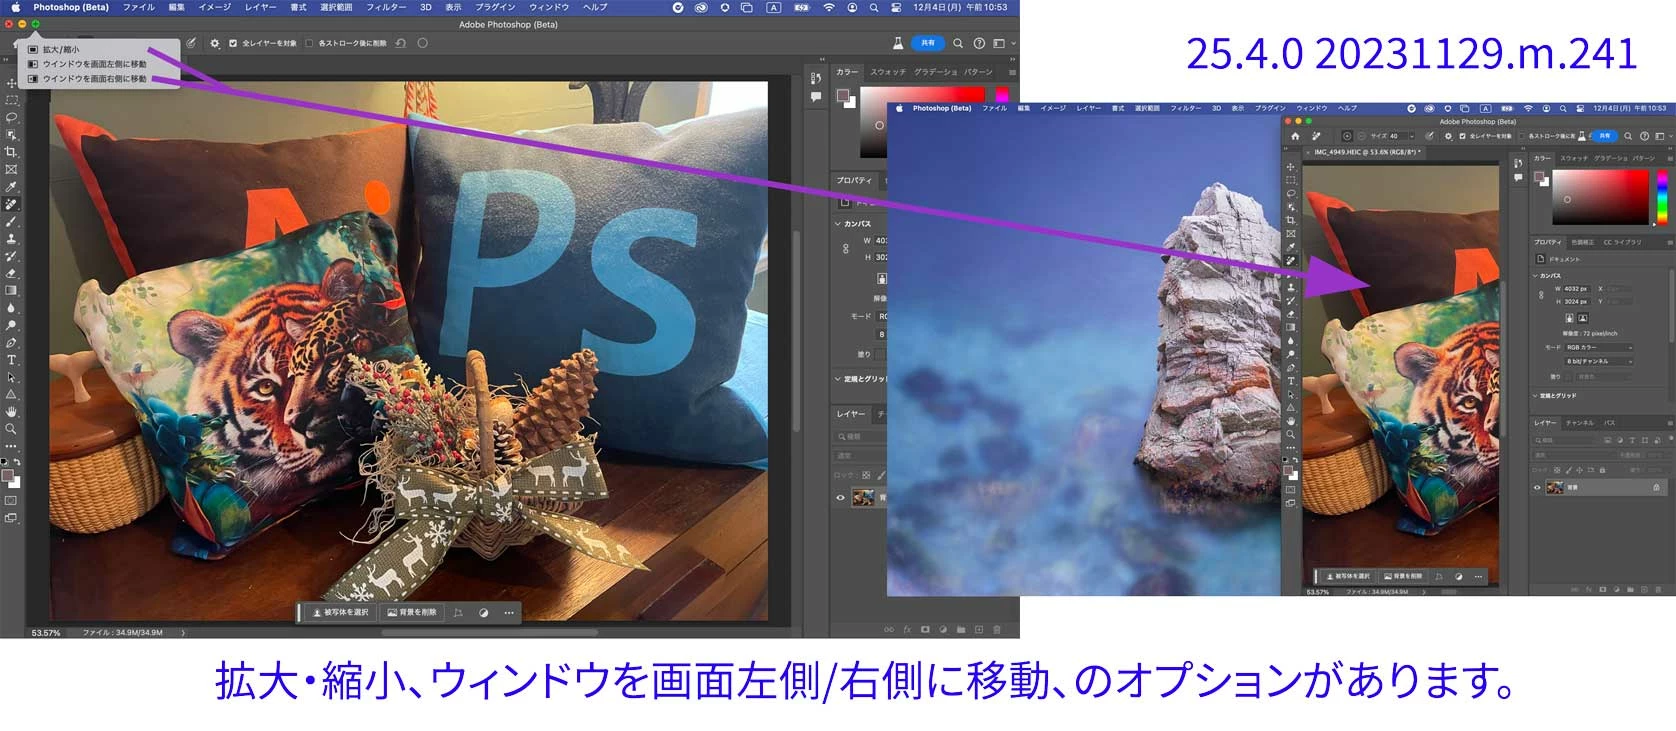Open brush size dropdown in right options bar

pyautogui.click(x=1412, y=136)
